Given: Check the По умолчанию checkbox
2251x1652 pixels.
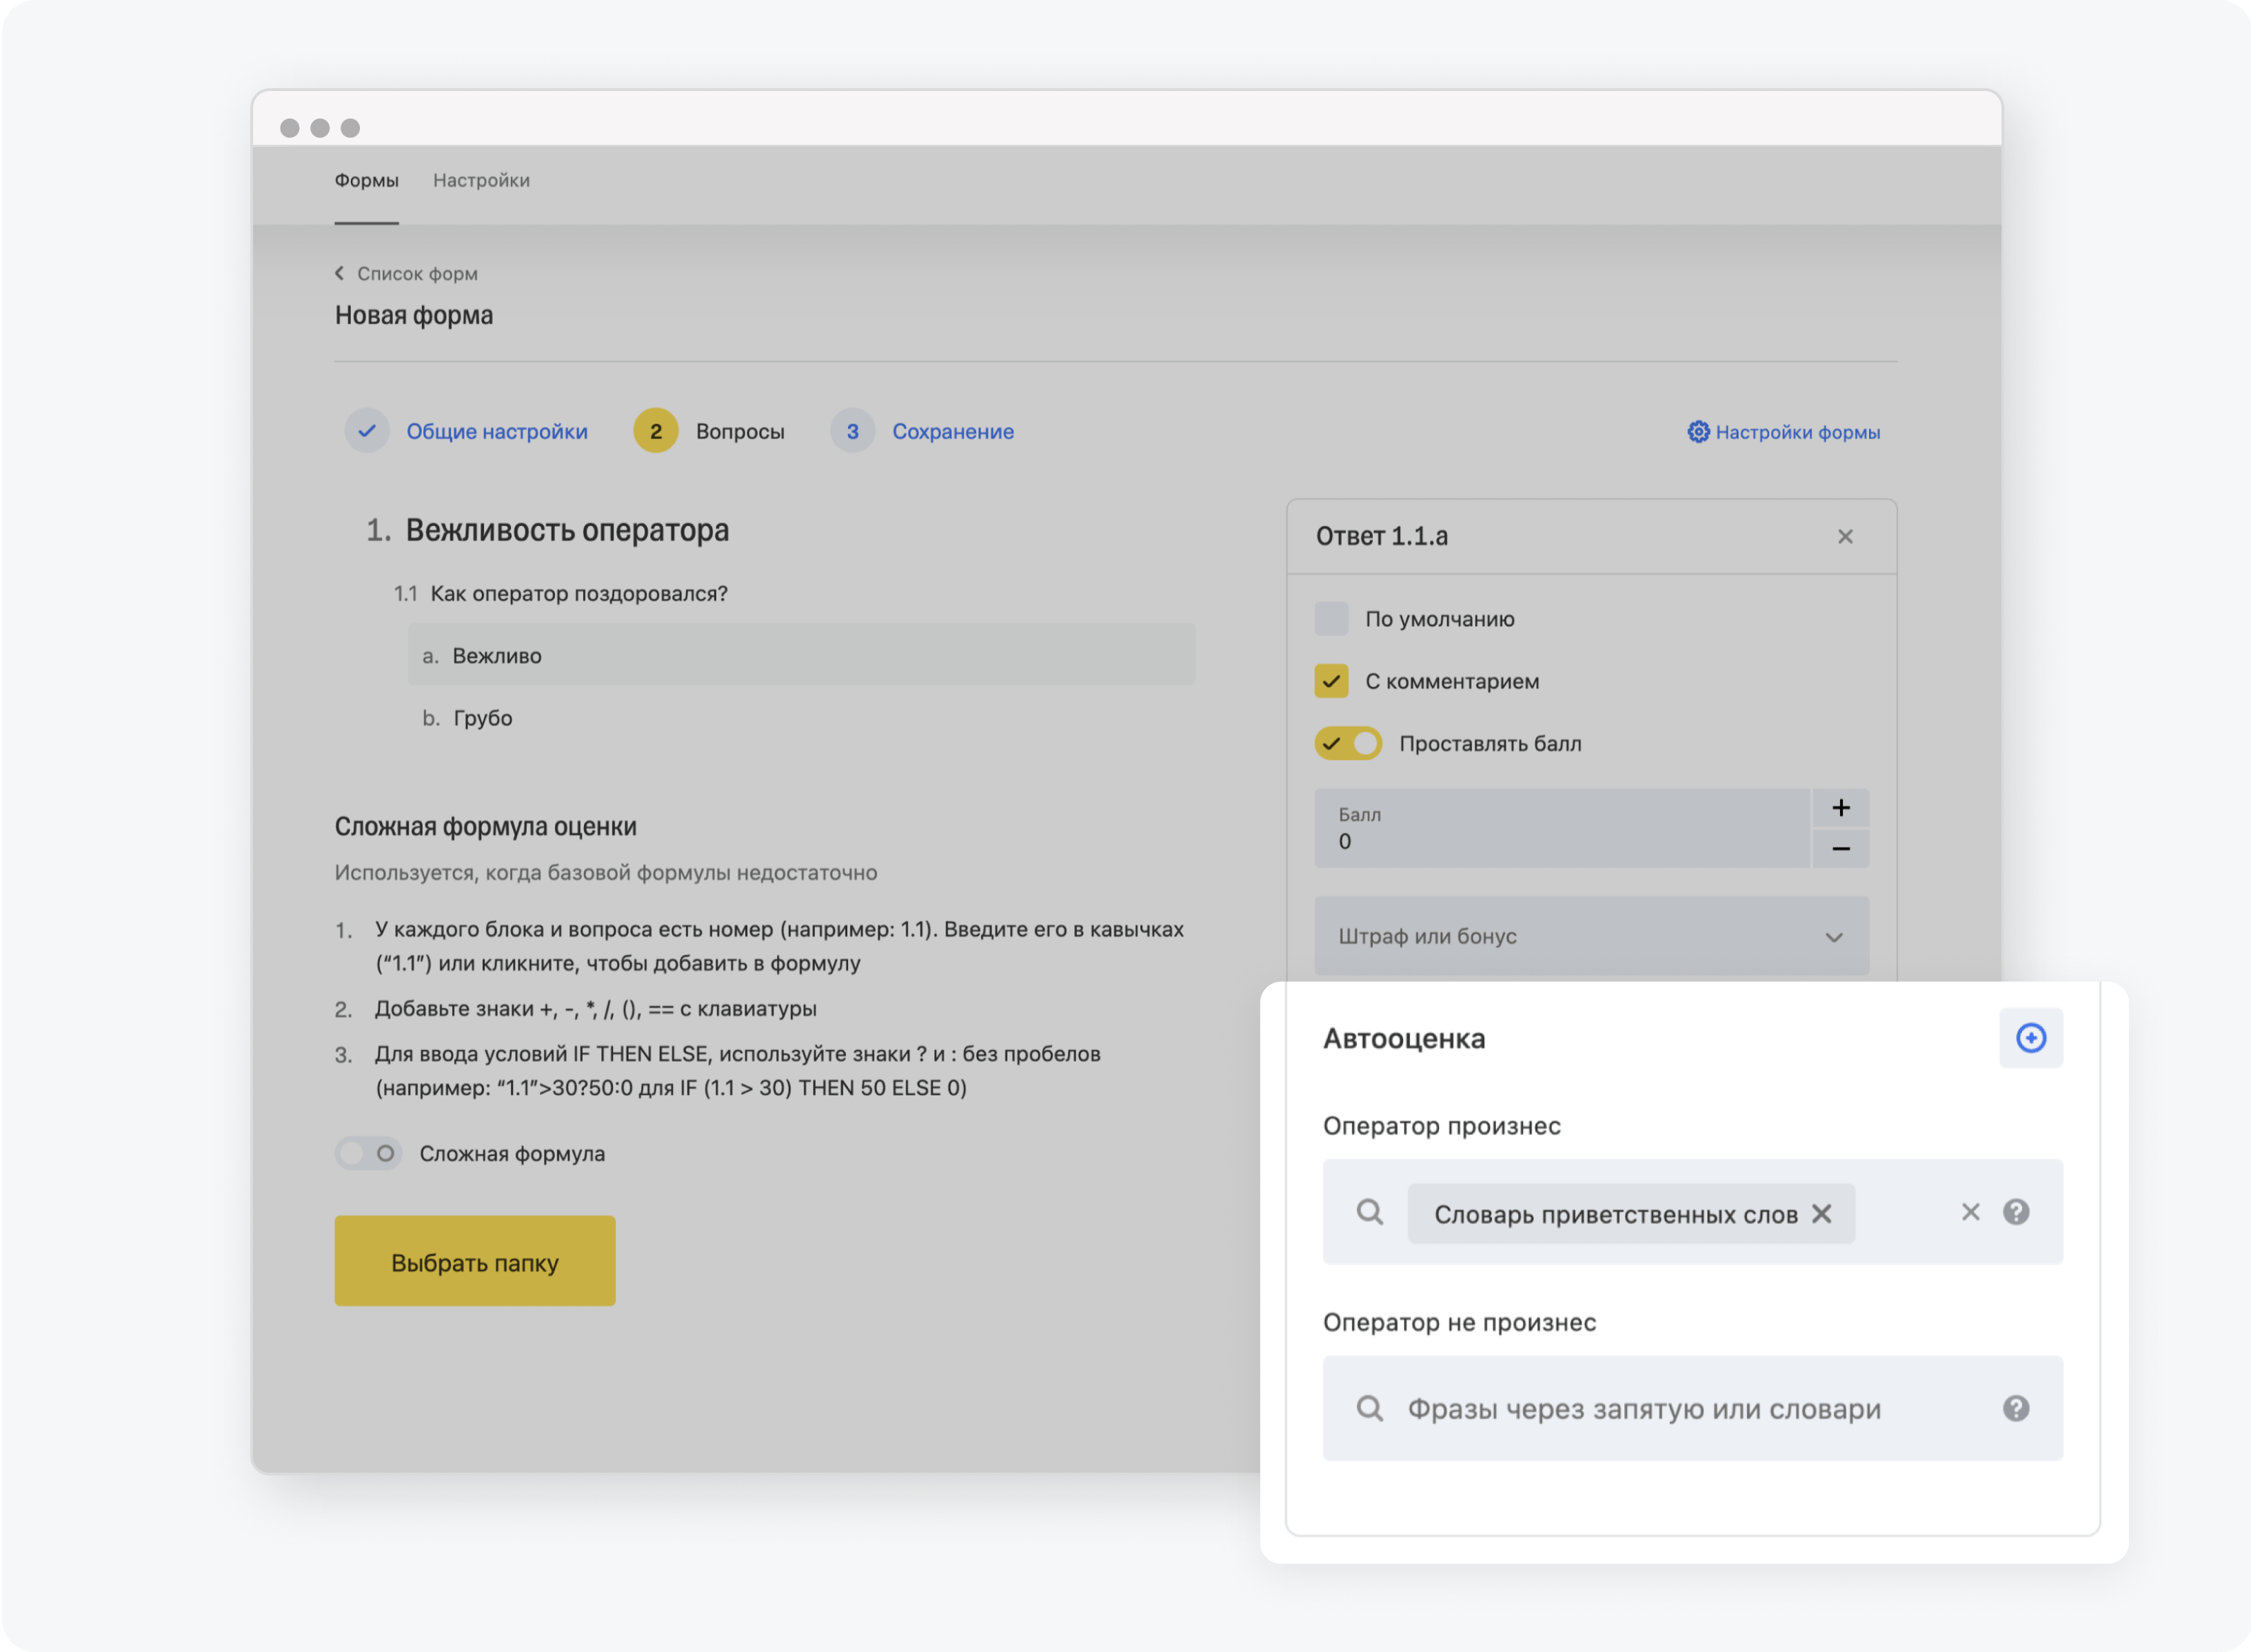Looking at the screenshot, I should point(1331,619).
